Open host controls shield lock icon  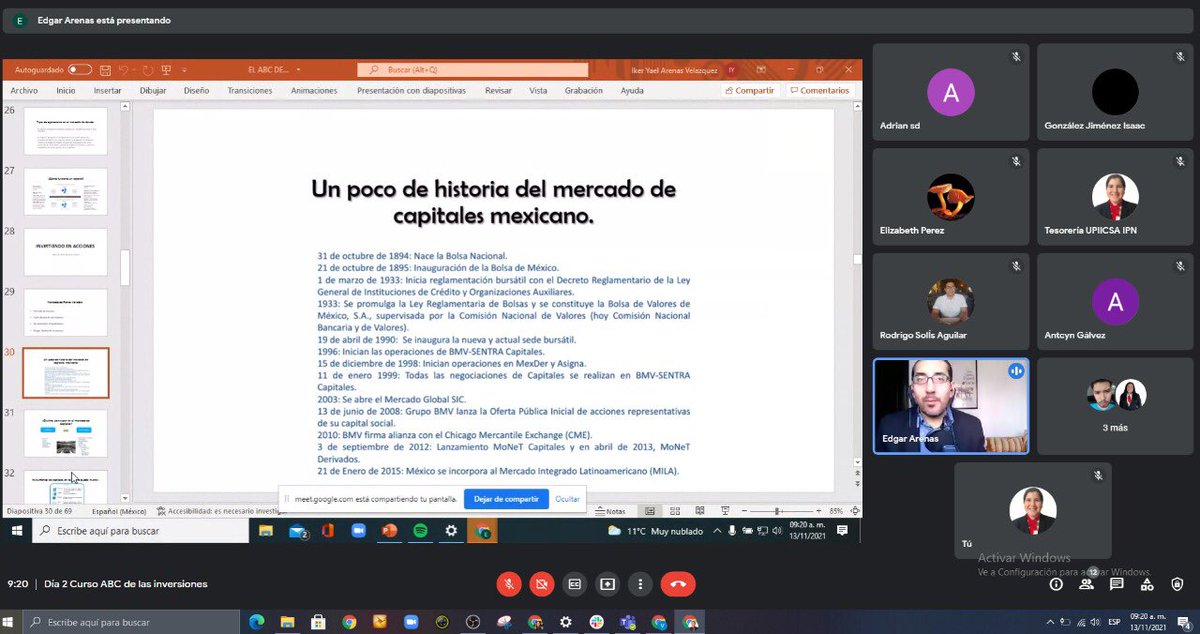1178,584
